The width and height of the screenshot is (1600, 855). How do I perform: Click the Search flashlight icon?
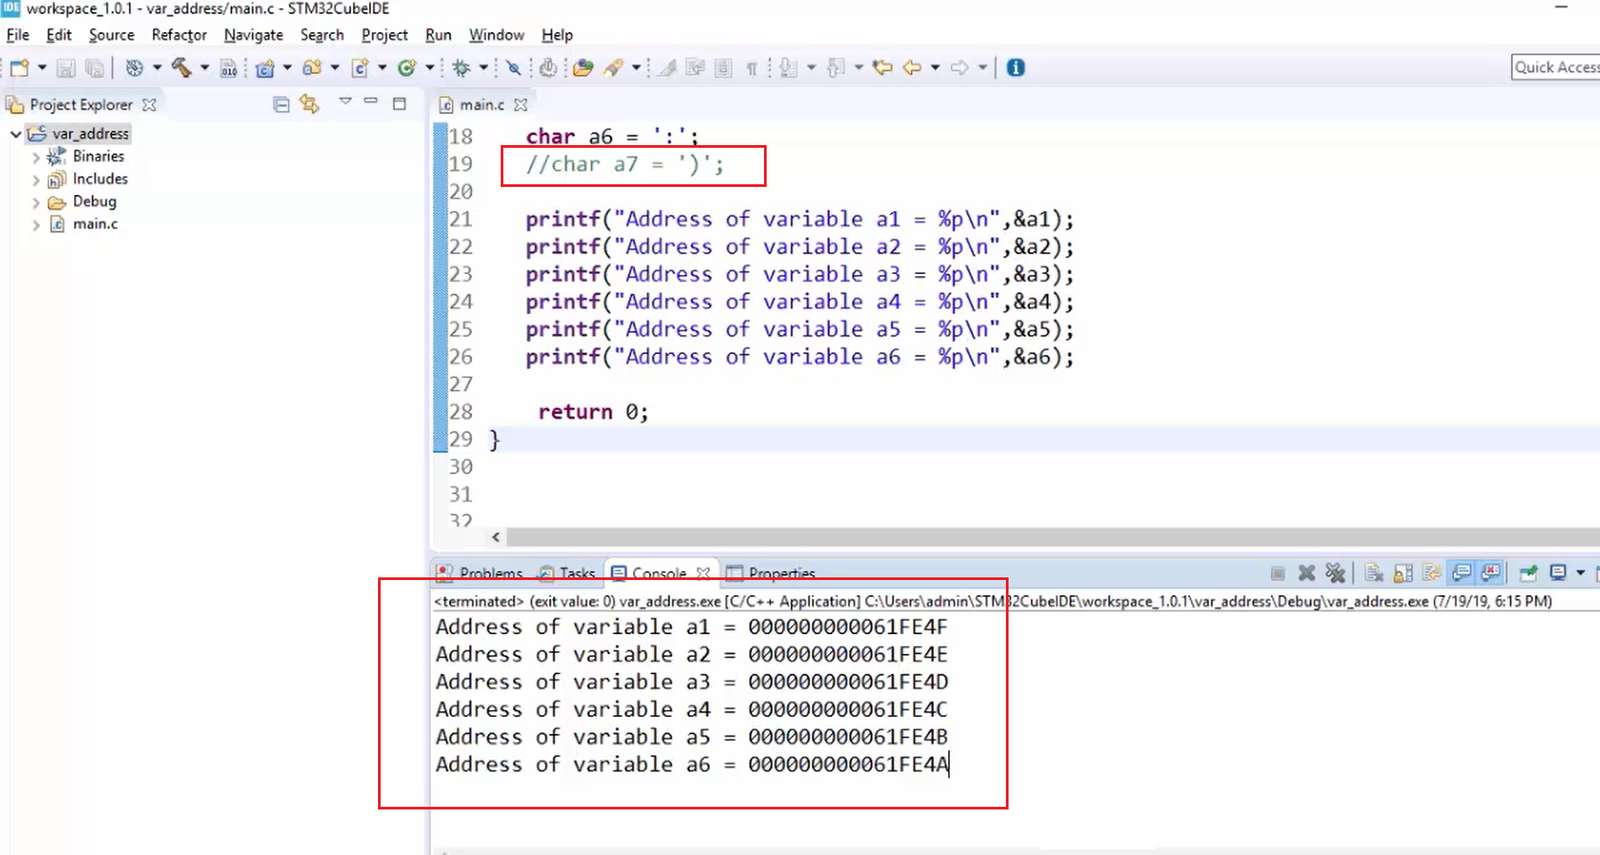click(613, 68)
